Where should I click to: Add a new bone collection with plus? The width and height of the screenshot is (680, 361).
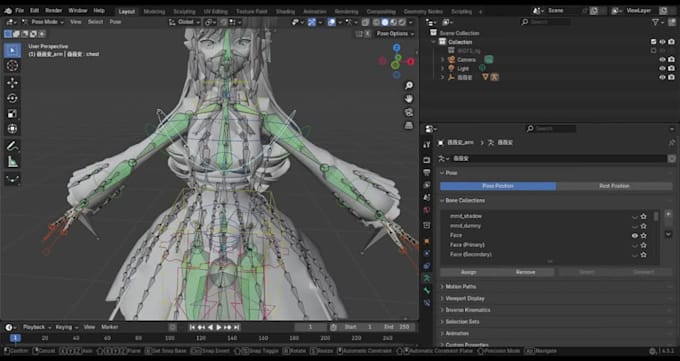(668, 214)
